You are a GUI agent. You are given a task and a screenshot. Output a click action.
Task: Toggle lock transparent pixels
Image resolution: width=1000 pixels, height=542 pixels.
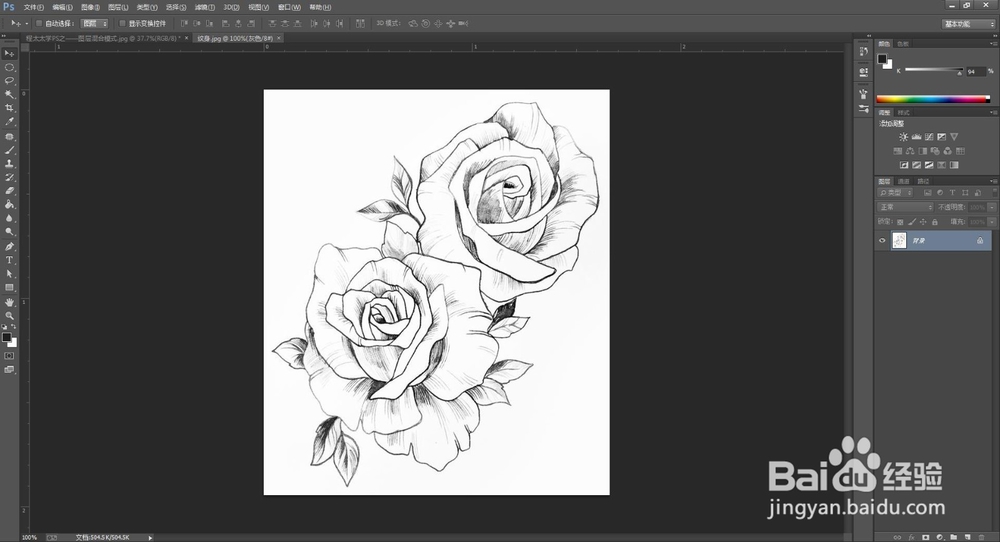point(900,222)
